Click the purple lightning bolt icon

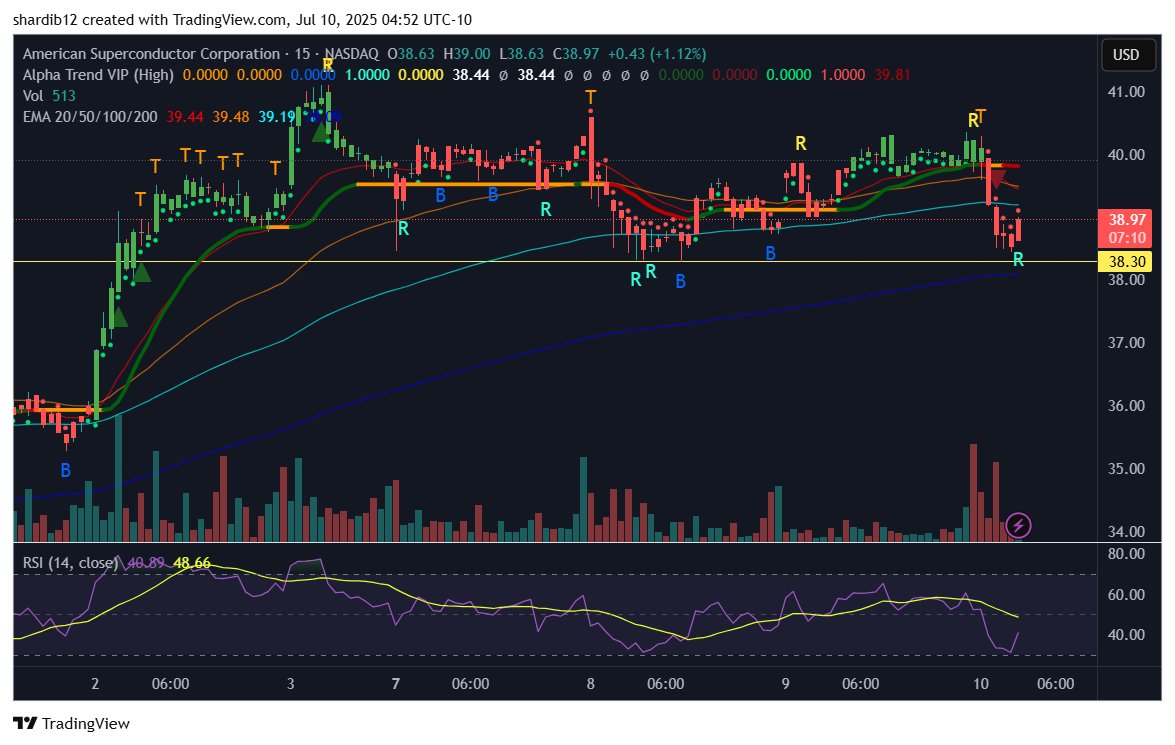click(x=1018, y=525)
